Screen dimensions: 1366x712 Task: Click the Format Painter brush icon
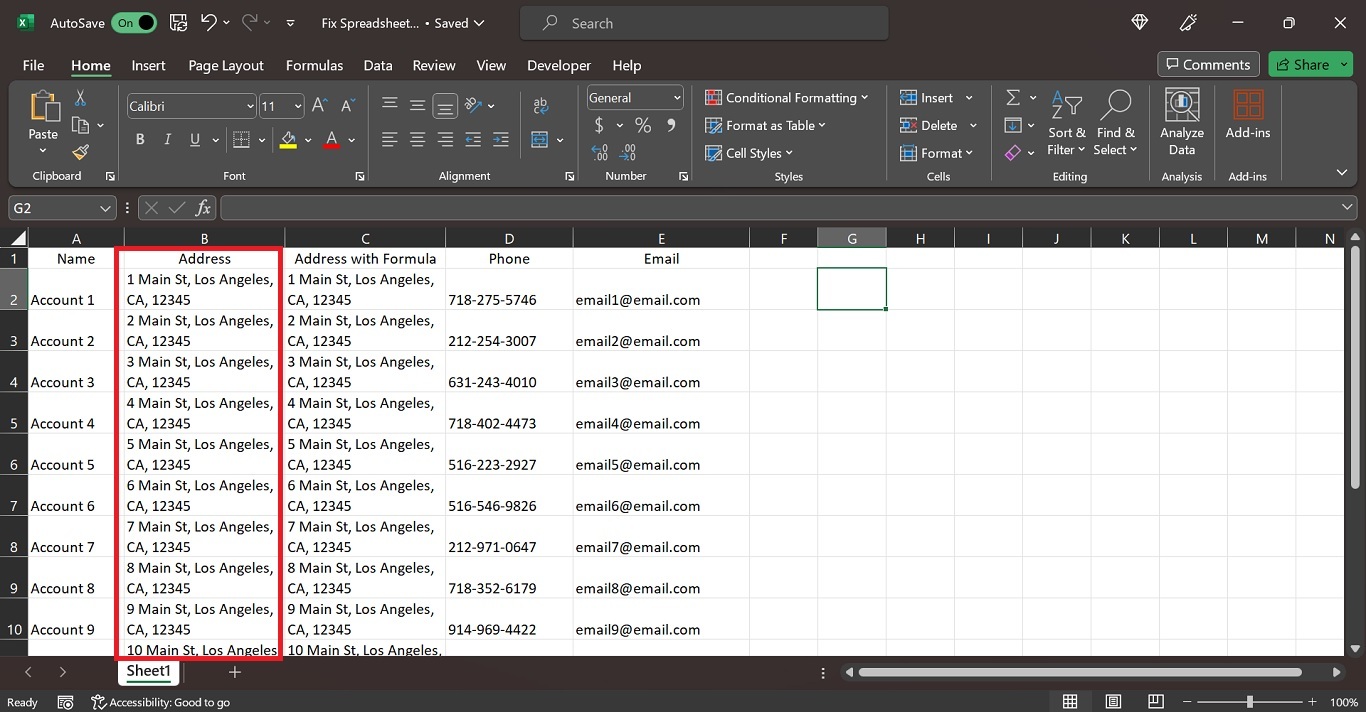80,152
